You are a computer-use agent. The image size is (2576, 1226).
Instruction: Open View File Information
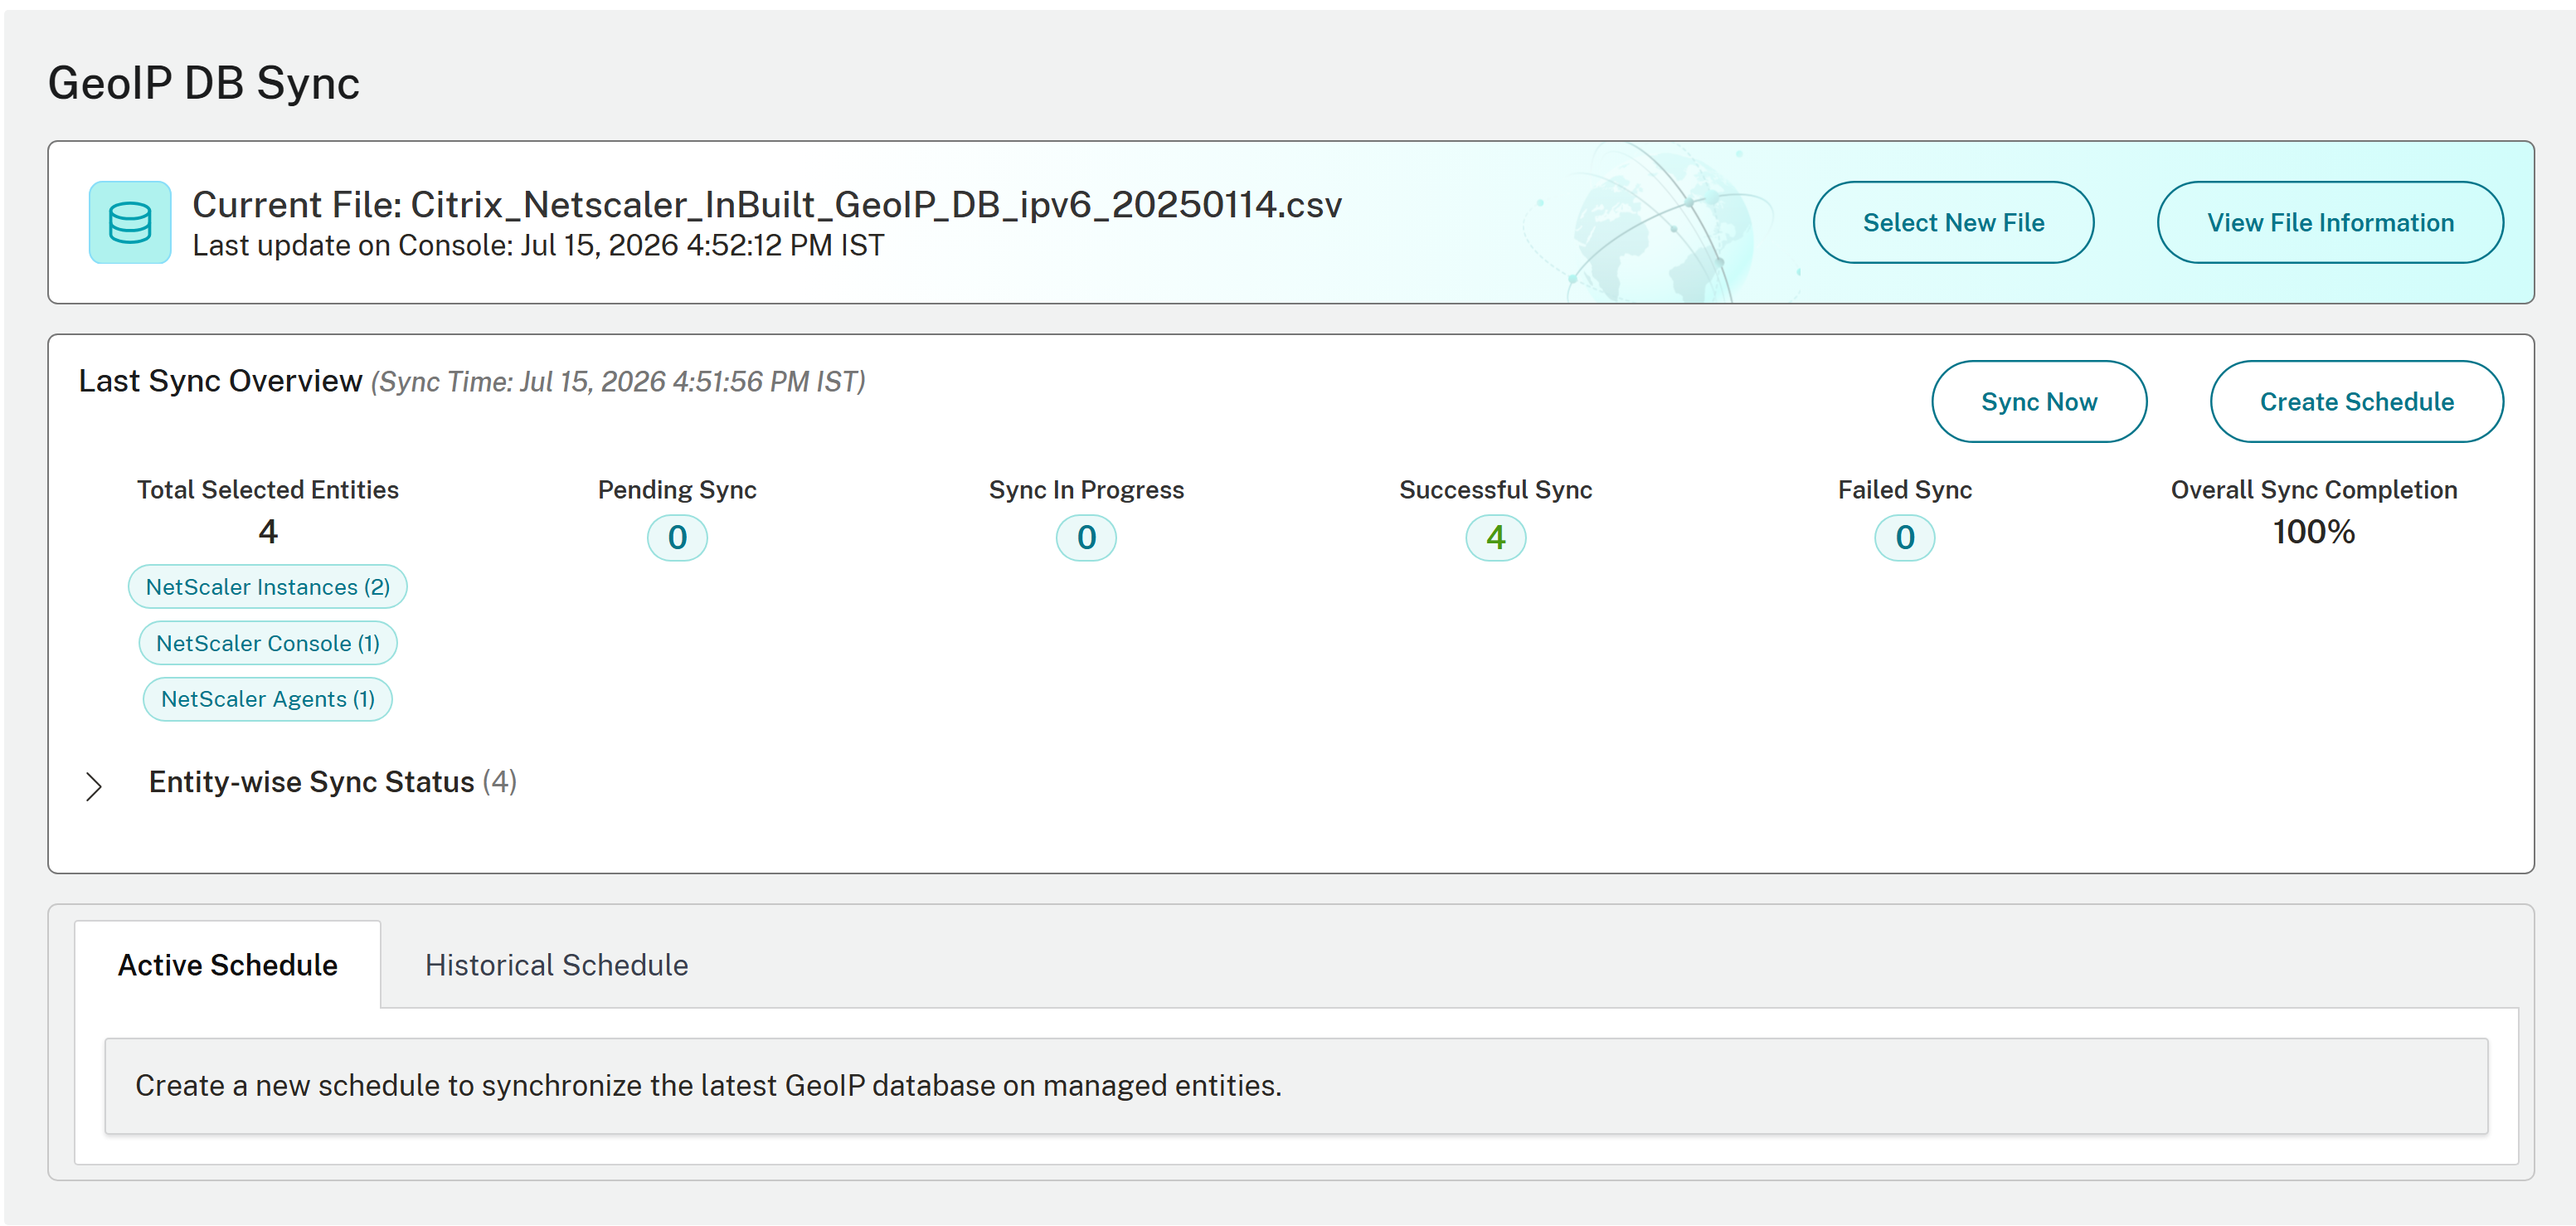pyautogui.click(x=2330, y=222)
